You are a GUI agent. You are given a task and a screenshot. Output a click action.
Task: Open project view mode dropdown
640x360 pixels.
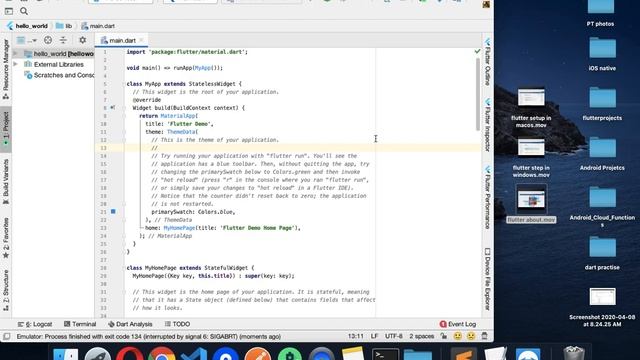(27, 40)
